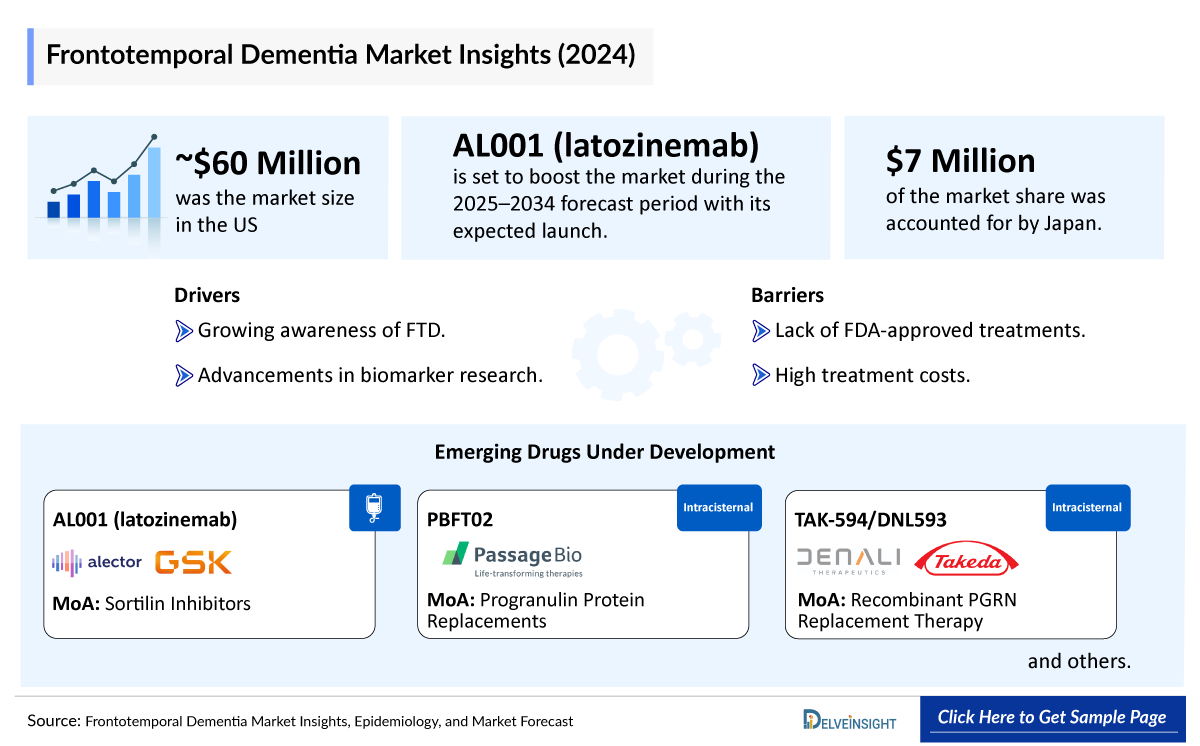Click the arrow bullet before Growing awareness of FTD
Viewport: 1200px width, 746px height.
click(184, 330)
